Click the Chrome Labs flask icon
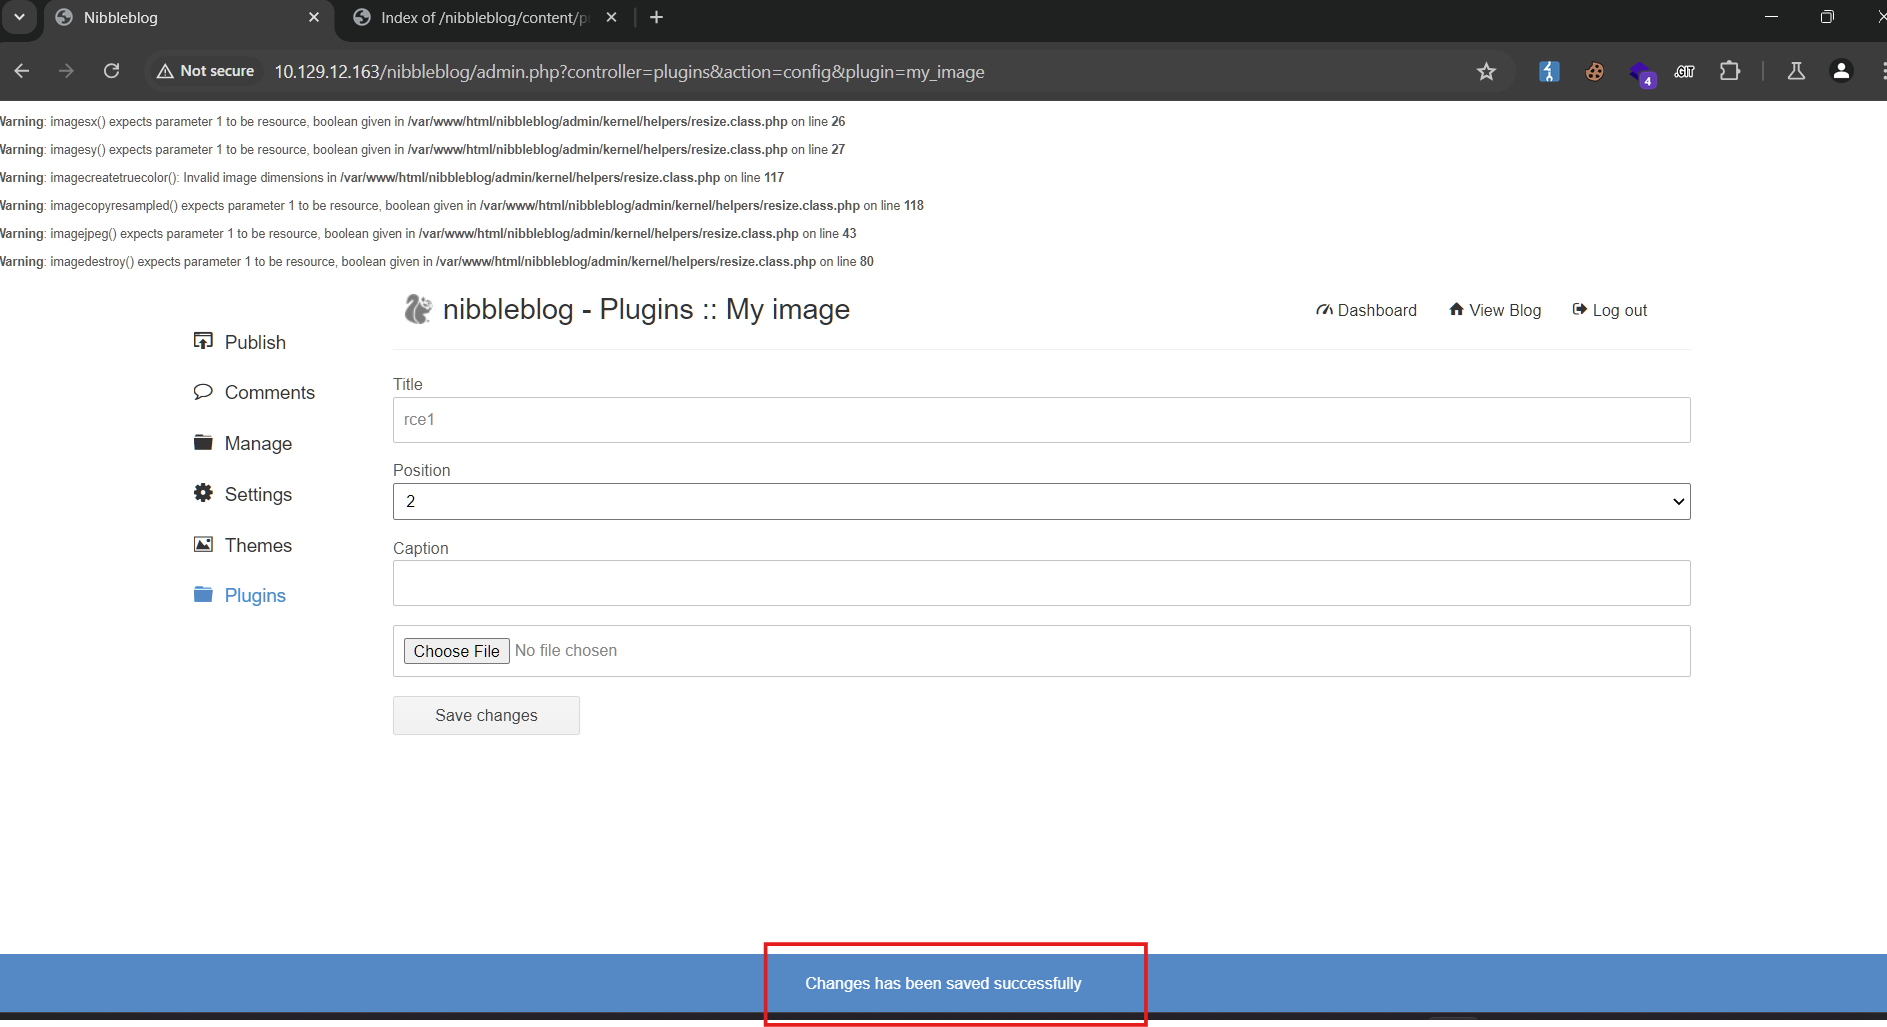The height and width of the screenshot is (1027, 1887). click(1796, 71)
